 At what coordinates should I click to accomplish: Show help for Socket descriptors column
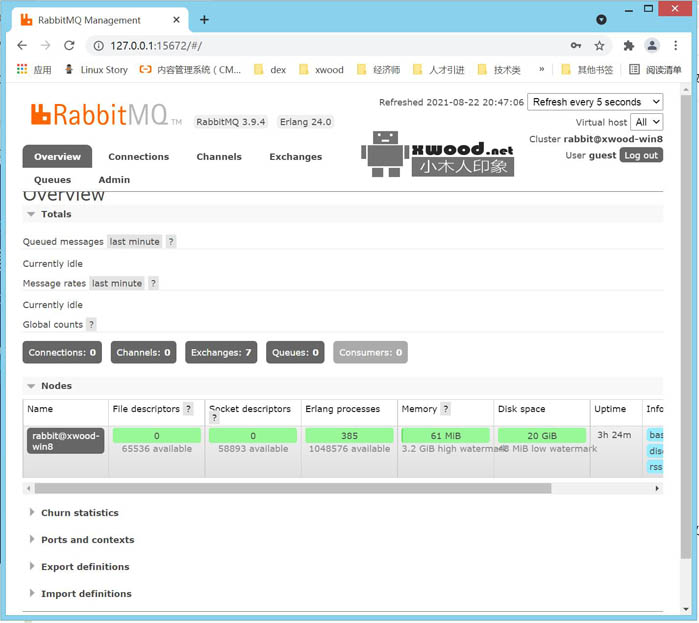pyautogui.click(x=214, y=418)
